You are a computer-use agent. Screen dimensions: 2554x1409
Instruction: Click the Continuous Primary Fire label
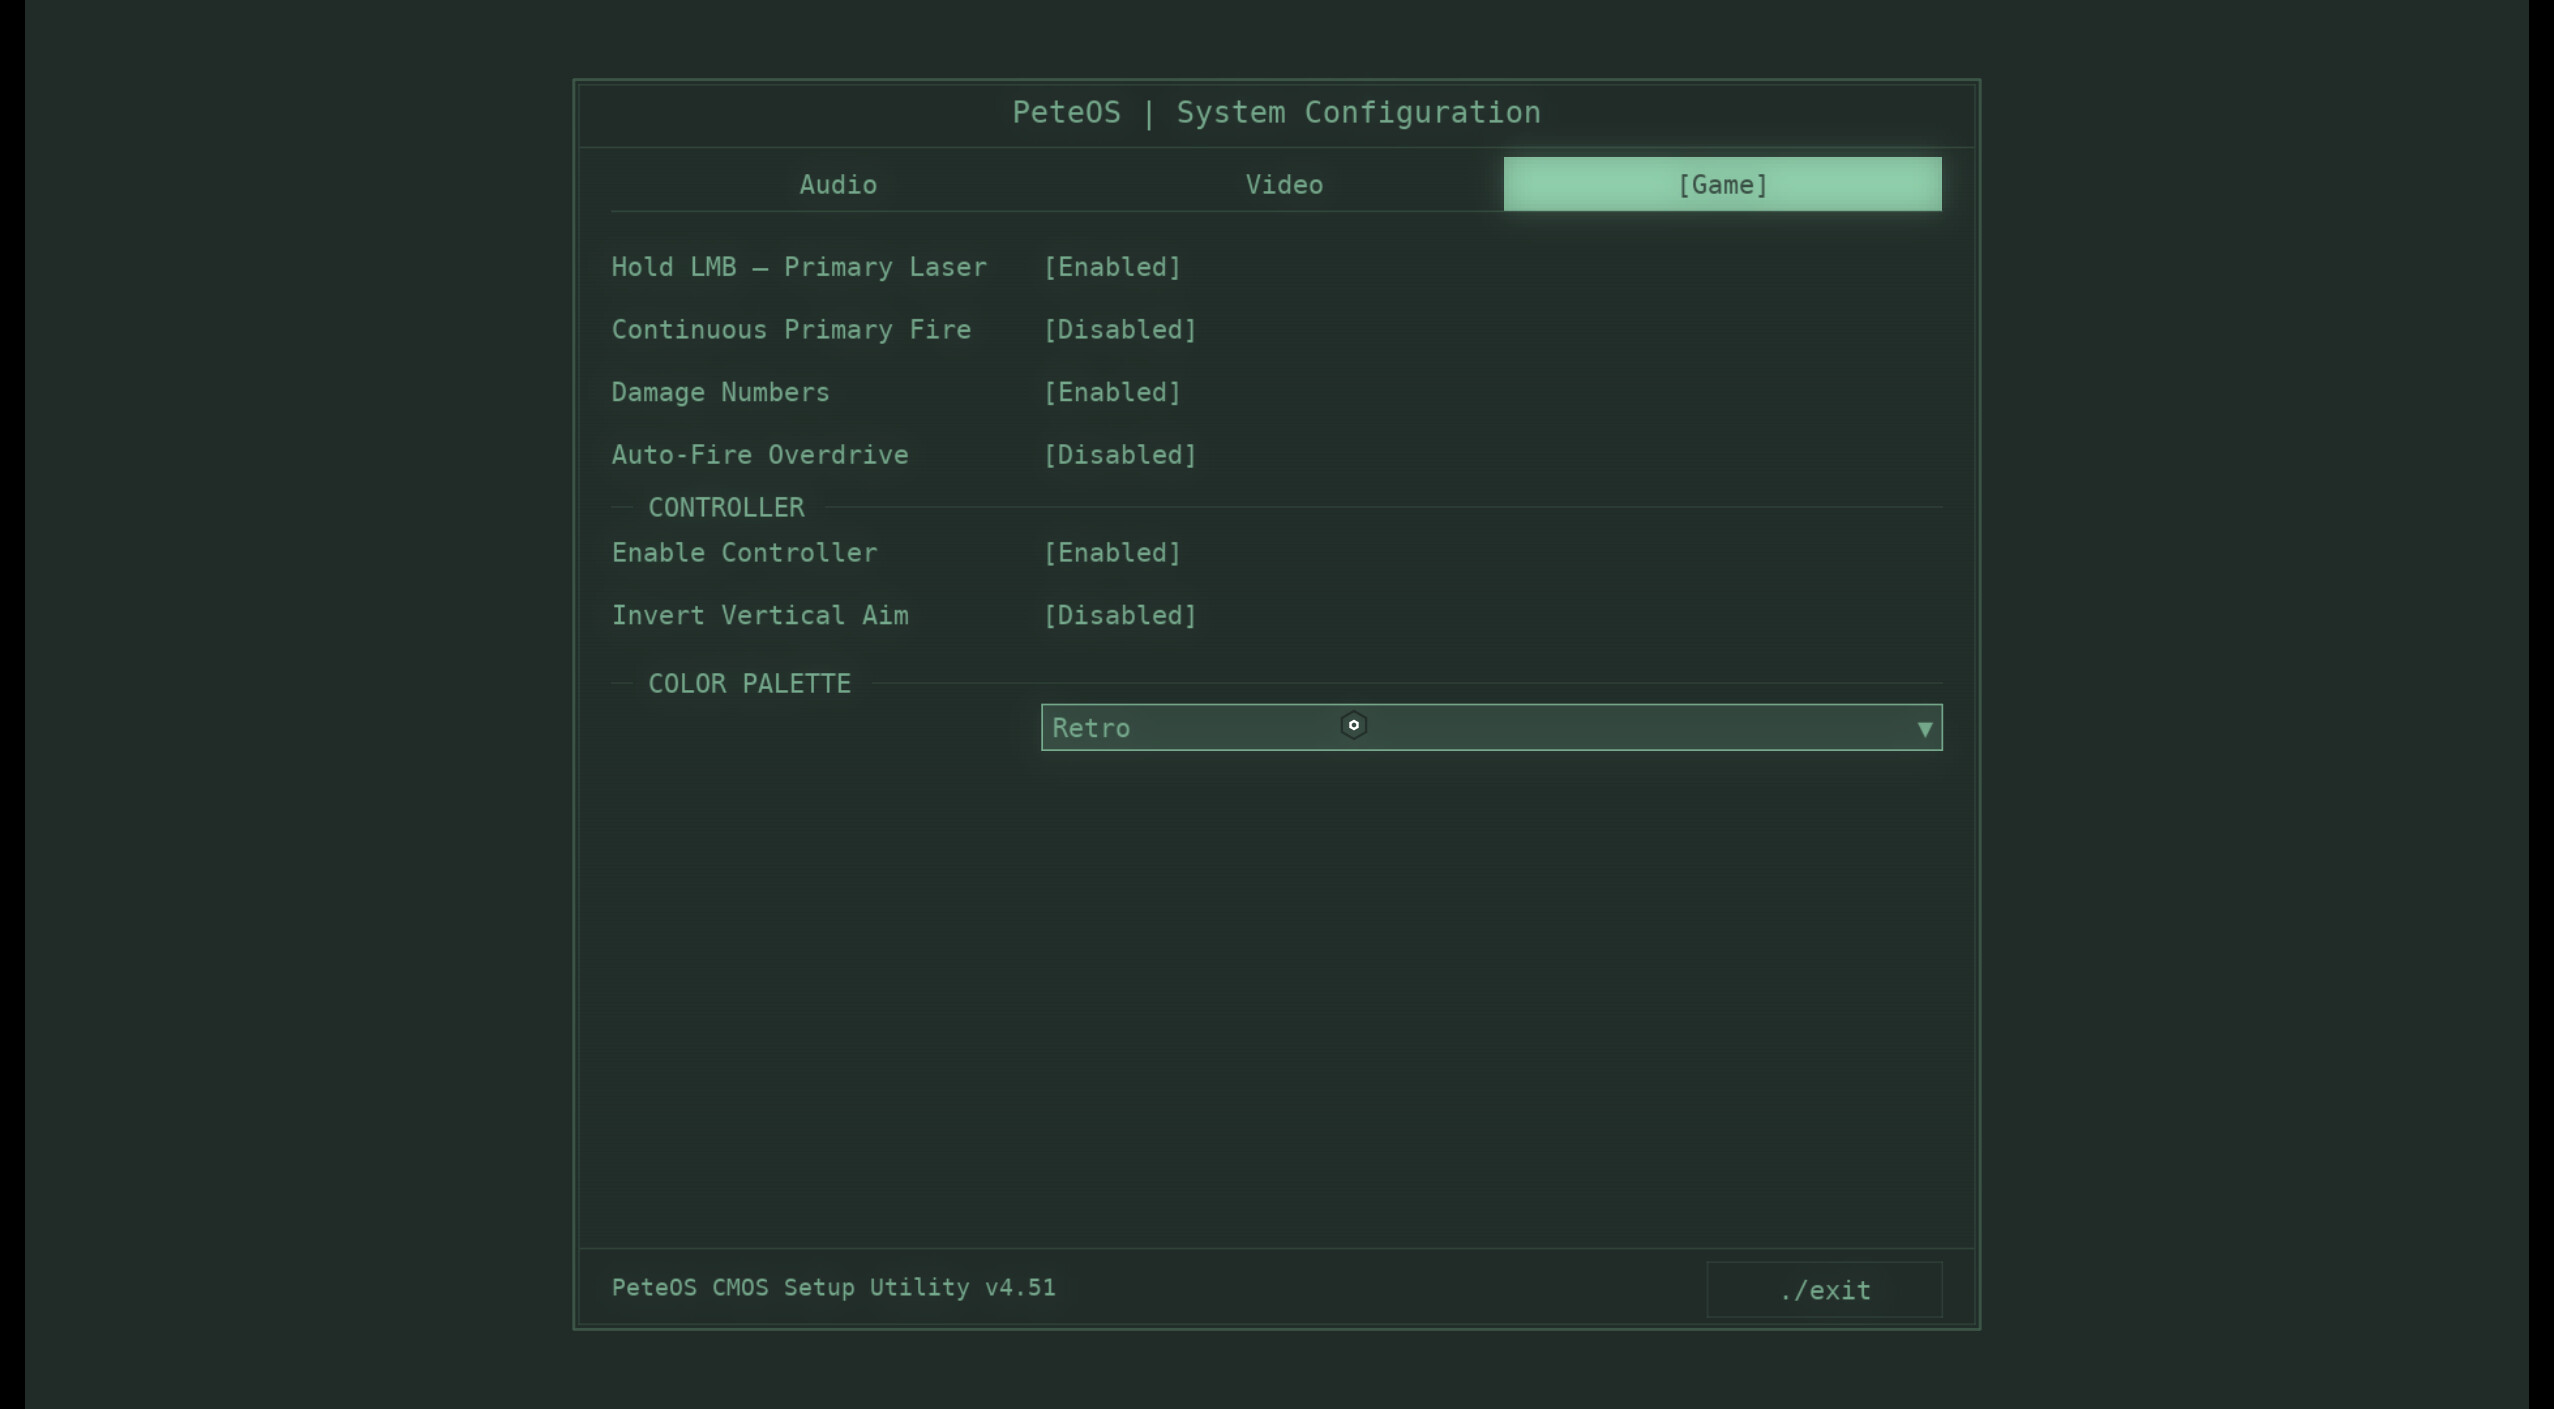click(x=791, y=330)
